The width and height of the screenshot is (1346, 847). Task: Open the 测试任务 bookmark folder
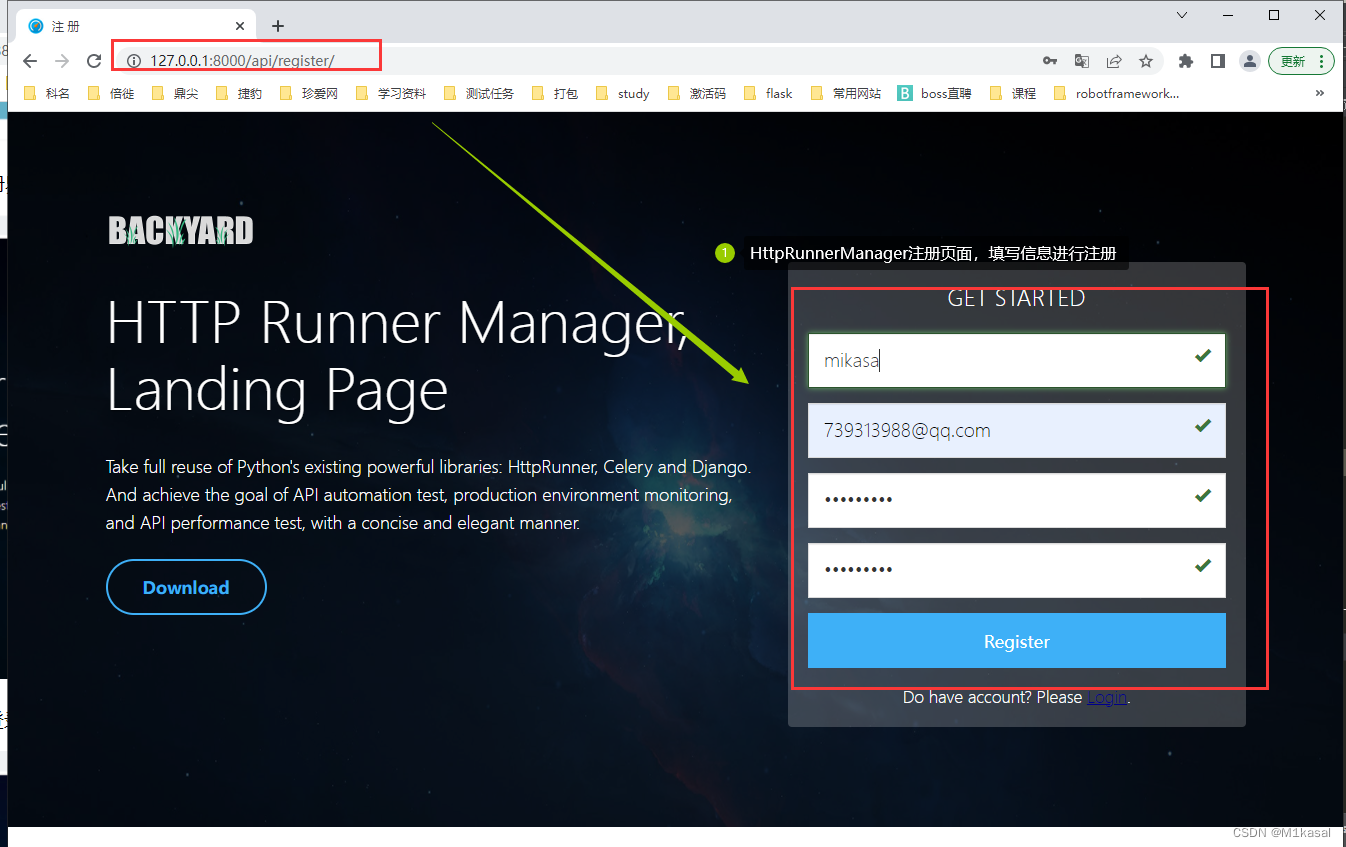pos(479,93)
